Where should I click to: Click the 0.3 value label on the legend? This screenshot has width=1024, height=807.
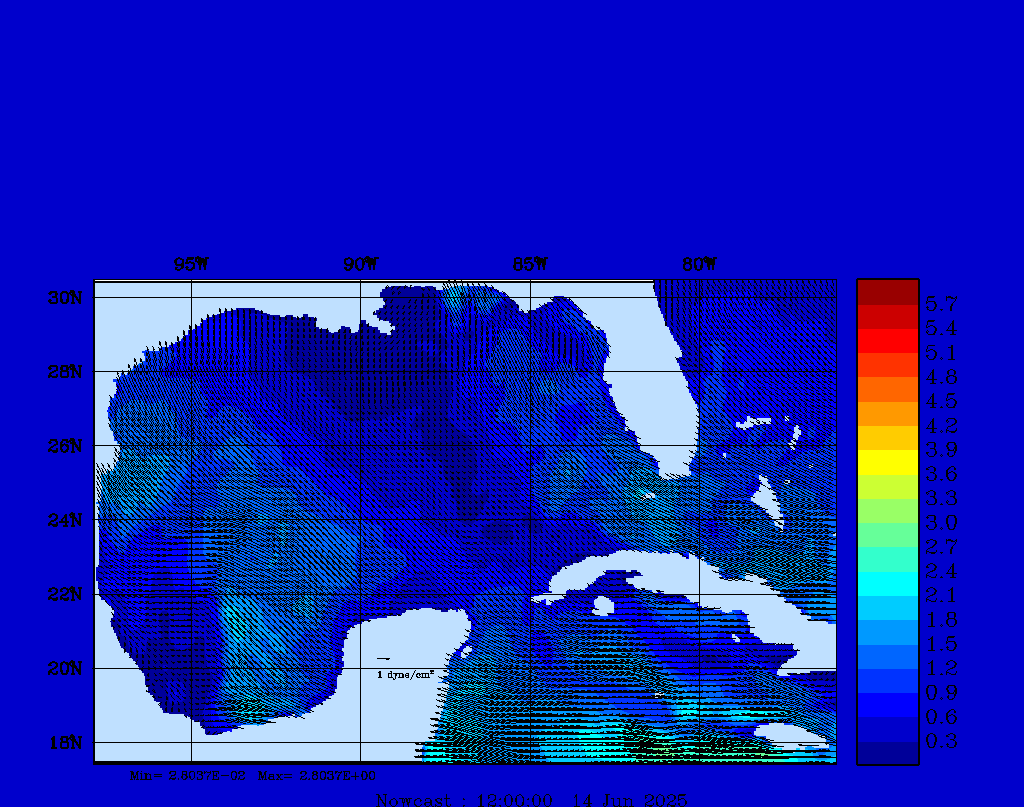(x=941, y=741)
